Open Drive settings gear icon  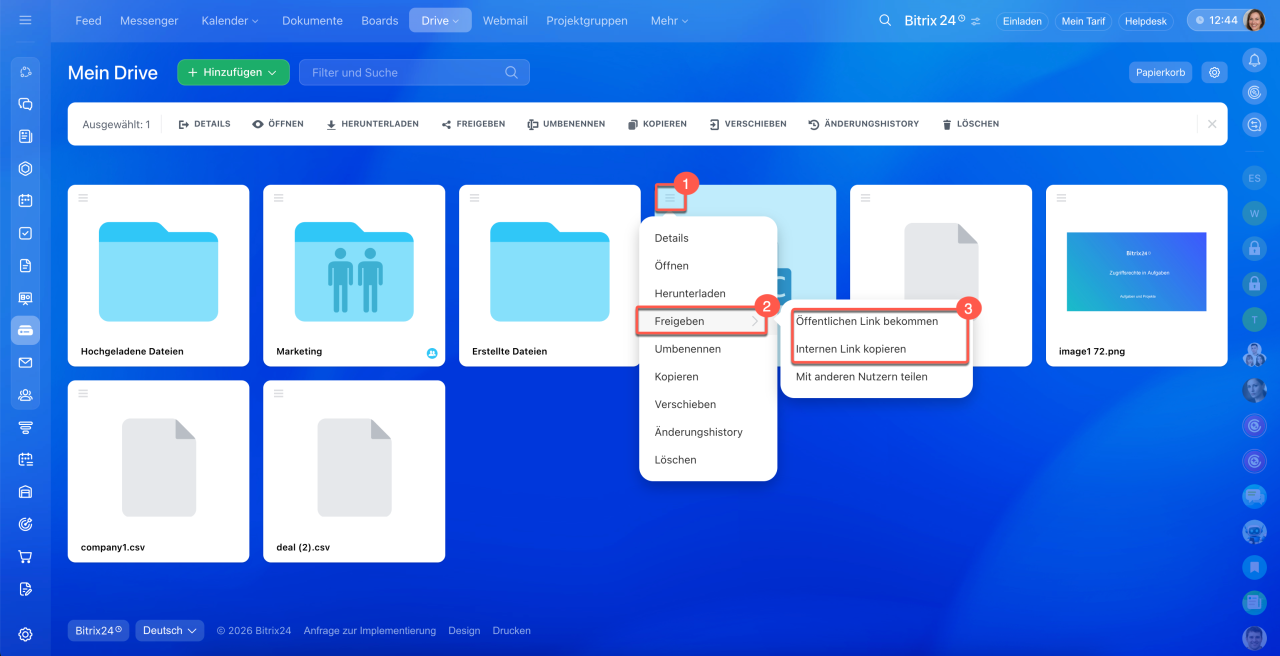tap(1214, 72)
